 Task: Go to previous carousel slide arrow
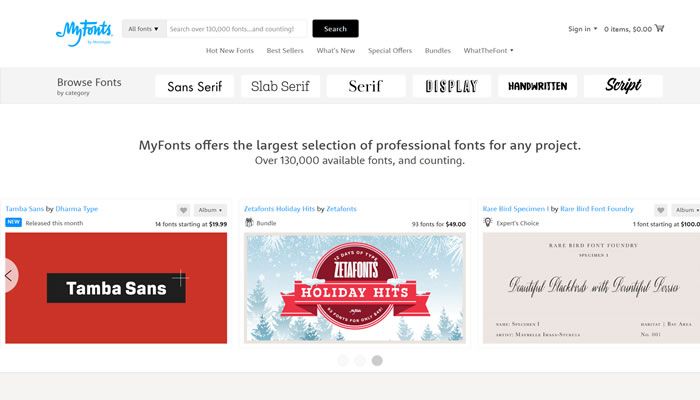click(8, 275)
